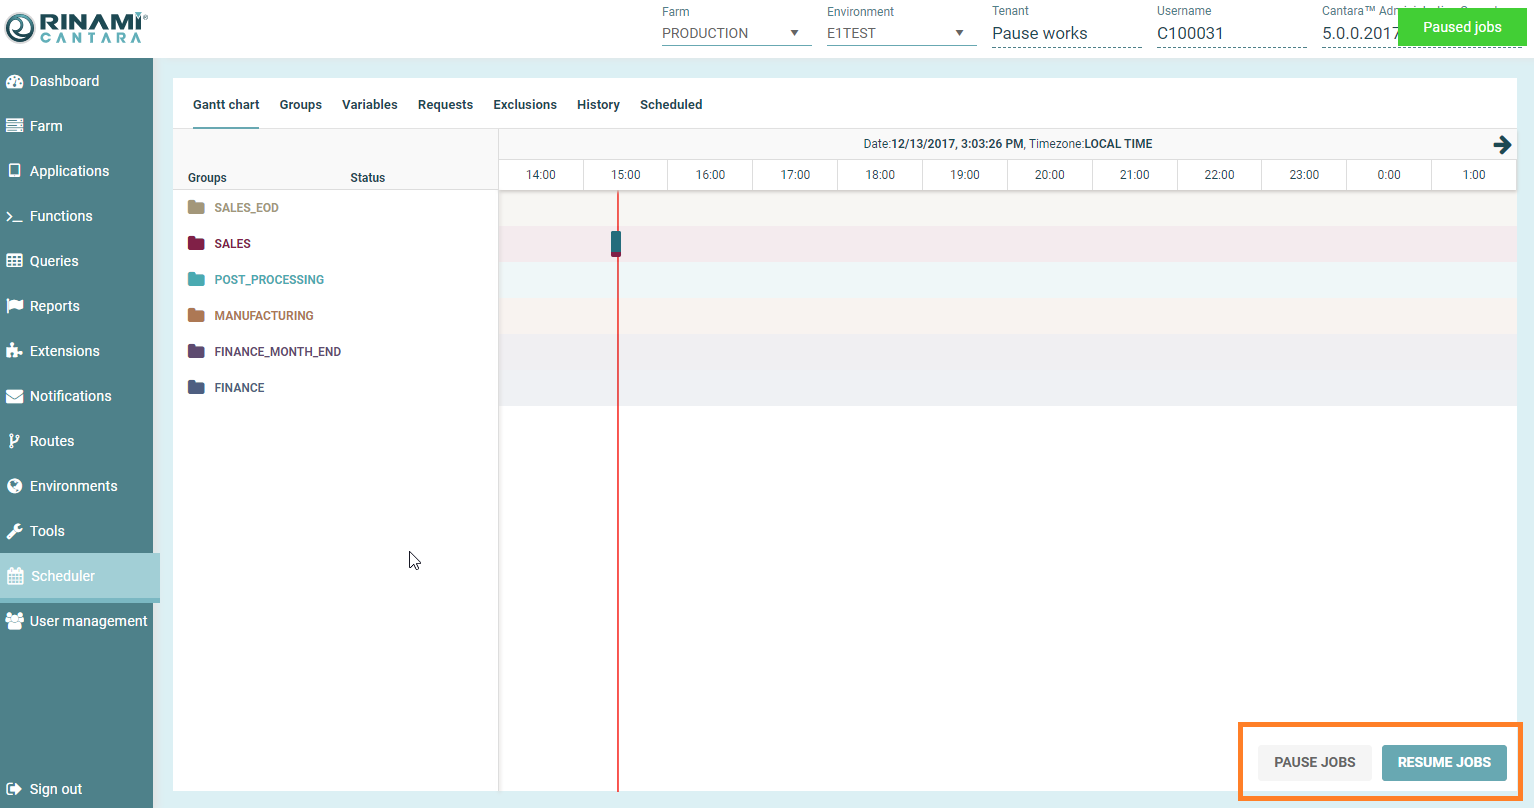The image size is (1534, 808).
Task: Click the Notifications envelope icon
Action: (x=14, y=396)
